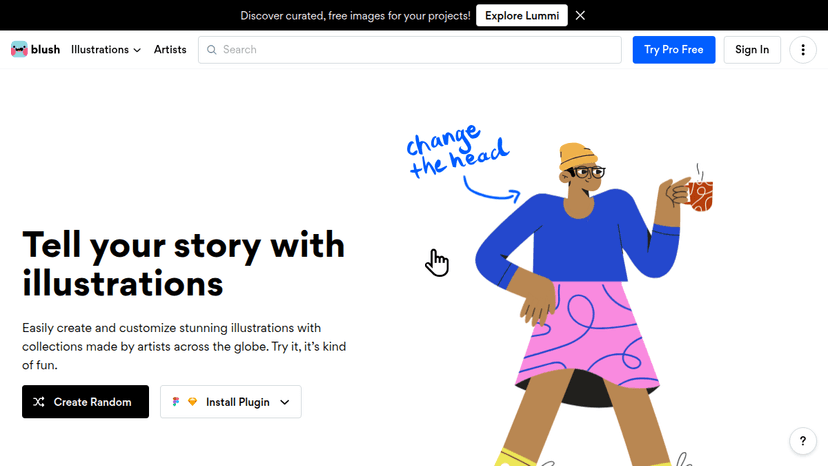Expand the Install Plugin chevron

285,402
